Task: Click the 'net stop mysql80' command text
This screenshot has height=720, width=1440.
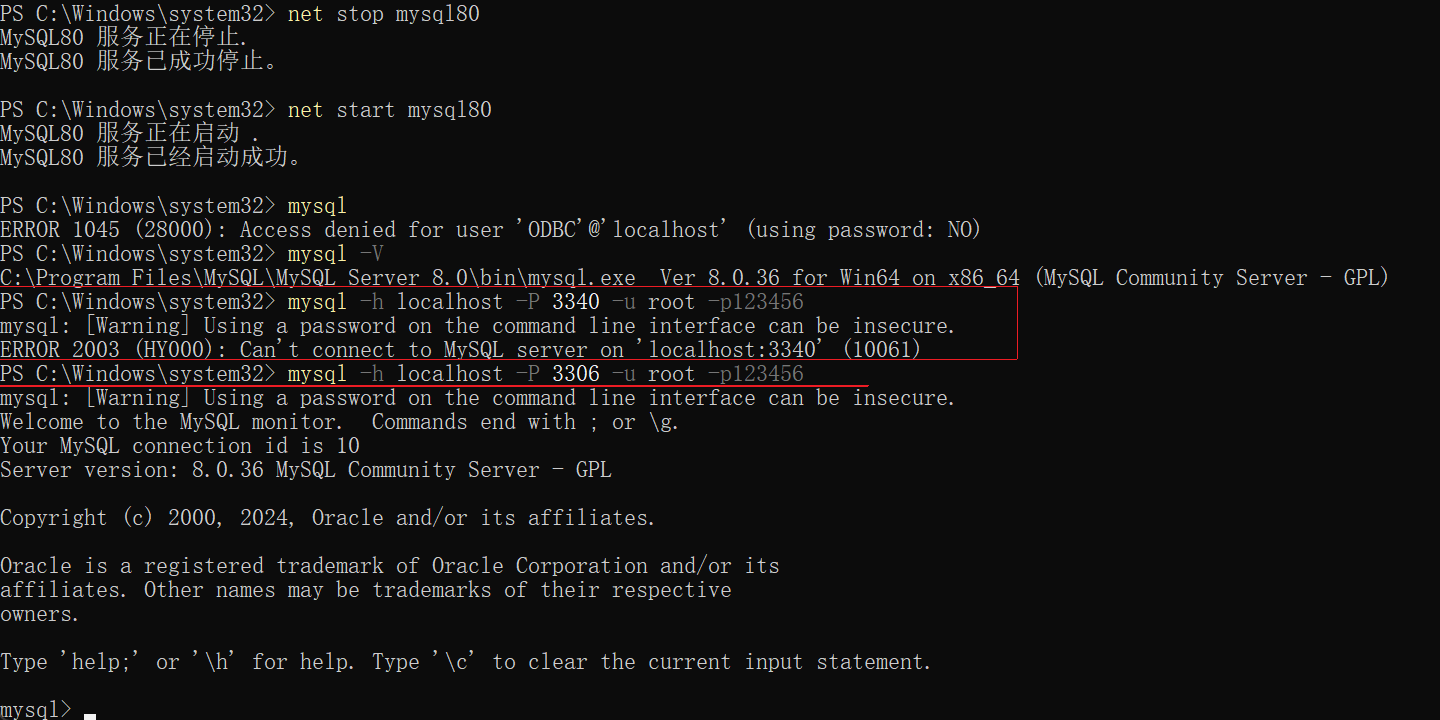Action: (x=383, y=14)
